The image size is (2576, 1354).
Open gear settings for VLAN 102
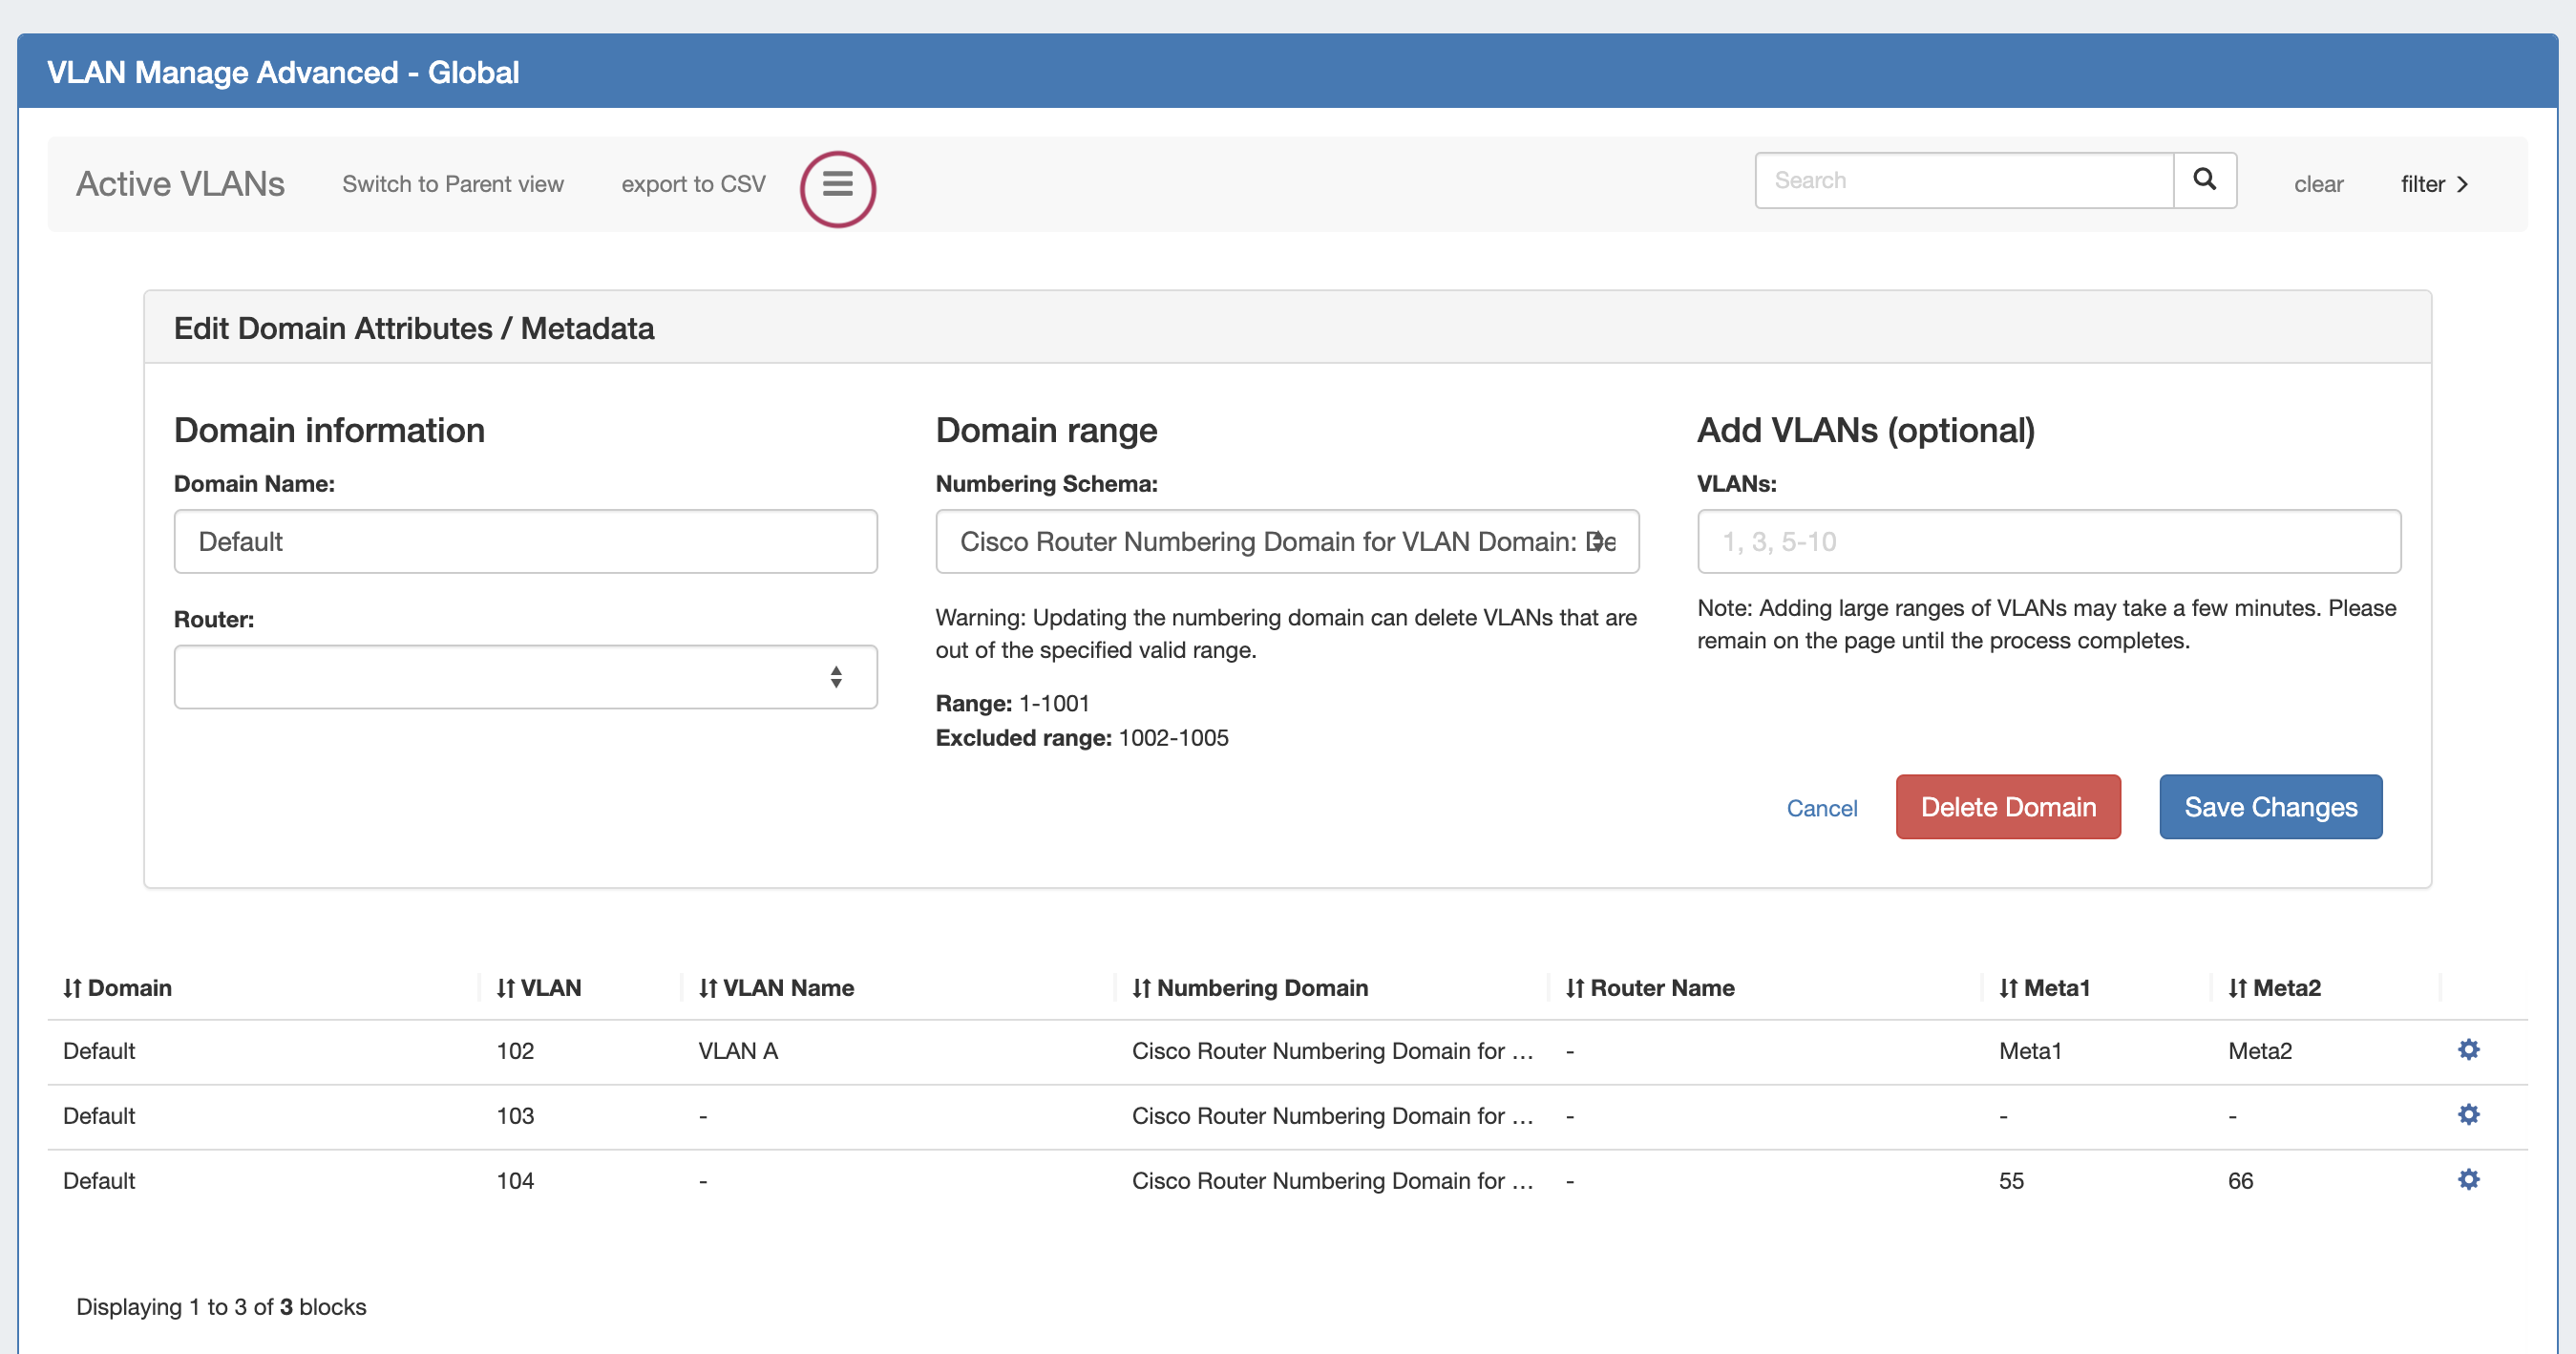point(2468,1049)
